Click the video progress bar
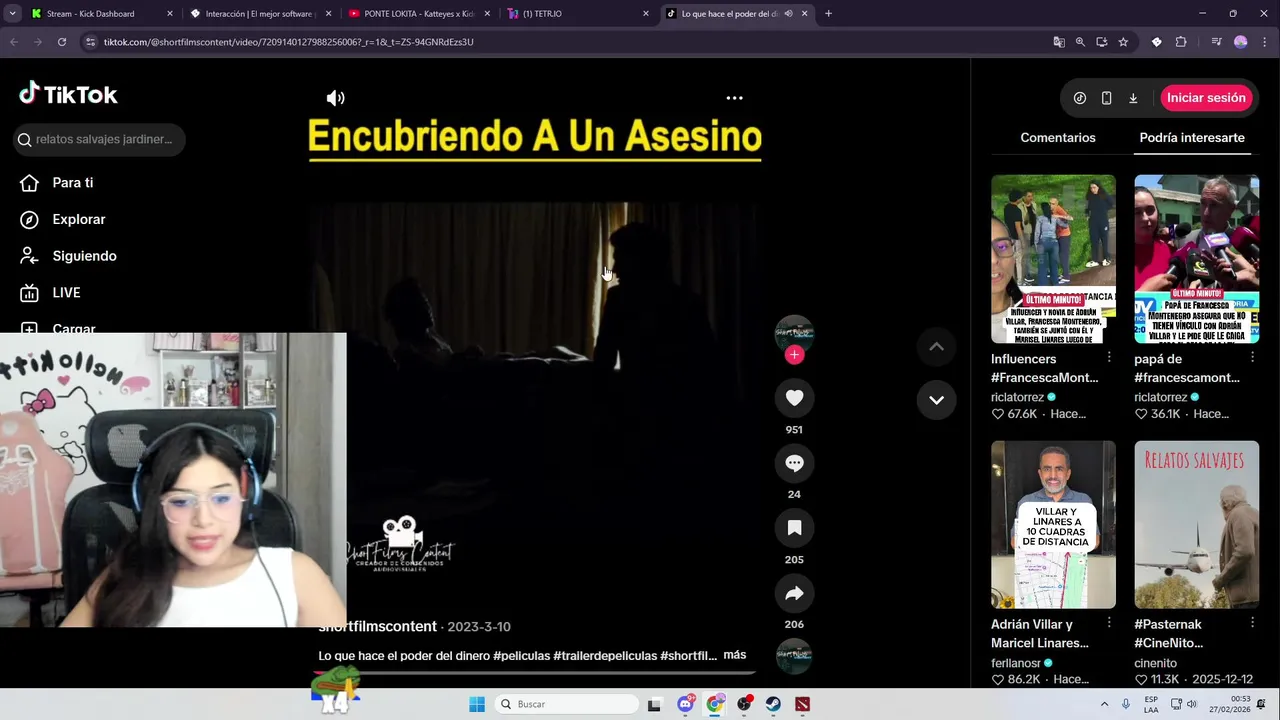Viewport: 1280px width, 720px height. click(537, 673)
